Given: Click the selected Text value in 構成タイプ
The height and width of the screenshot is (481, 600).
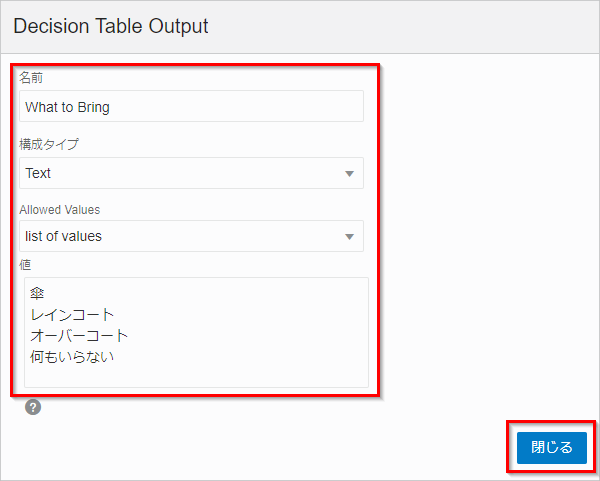Looking at the screenshot, I should 38,173.
